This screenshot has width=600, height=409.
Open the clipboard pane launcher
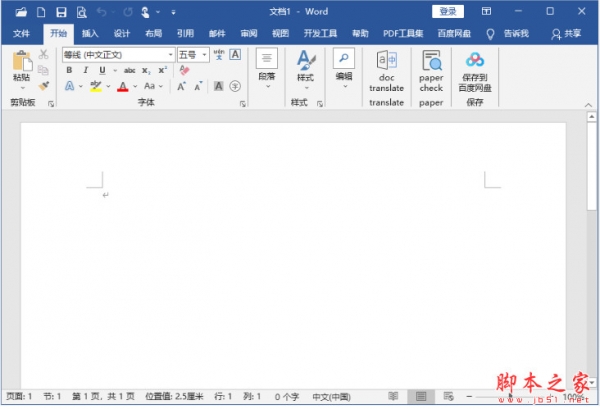[51, 104]
